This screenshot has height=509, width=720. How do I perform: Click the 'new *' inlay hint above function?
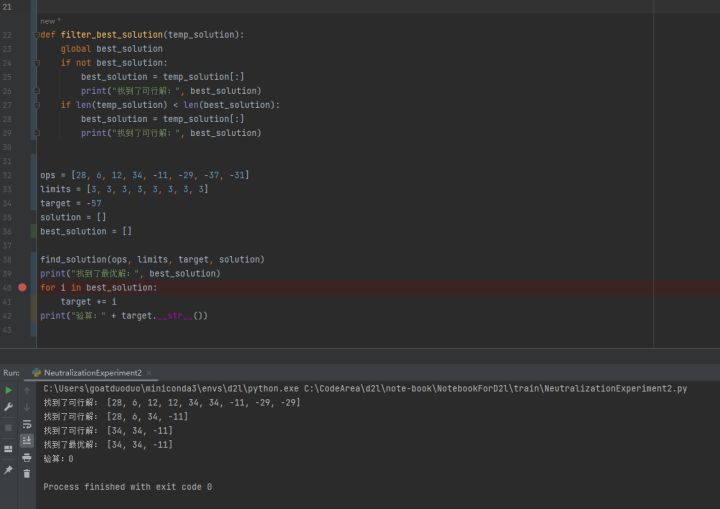[x=50, y=21]
